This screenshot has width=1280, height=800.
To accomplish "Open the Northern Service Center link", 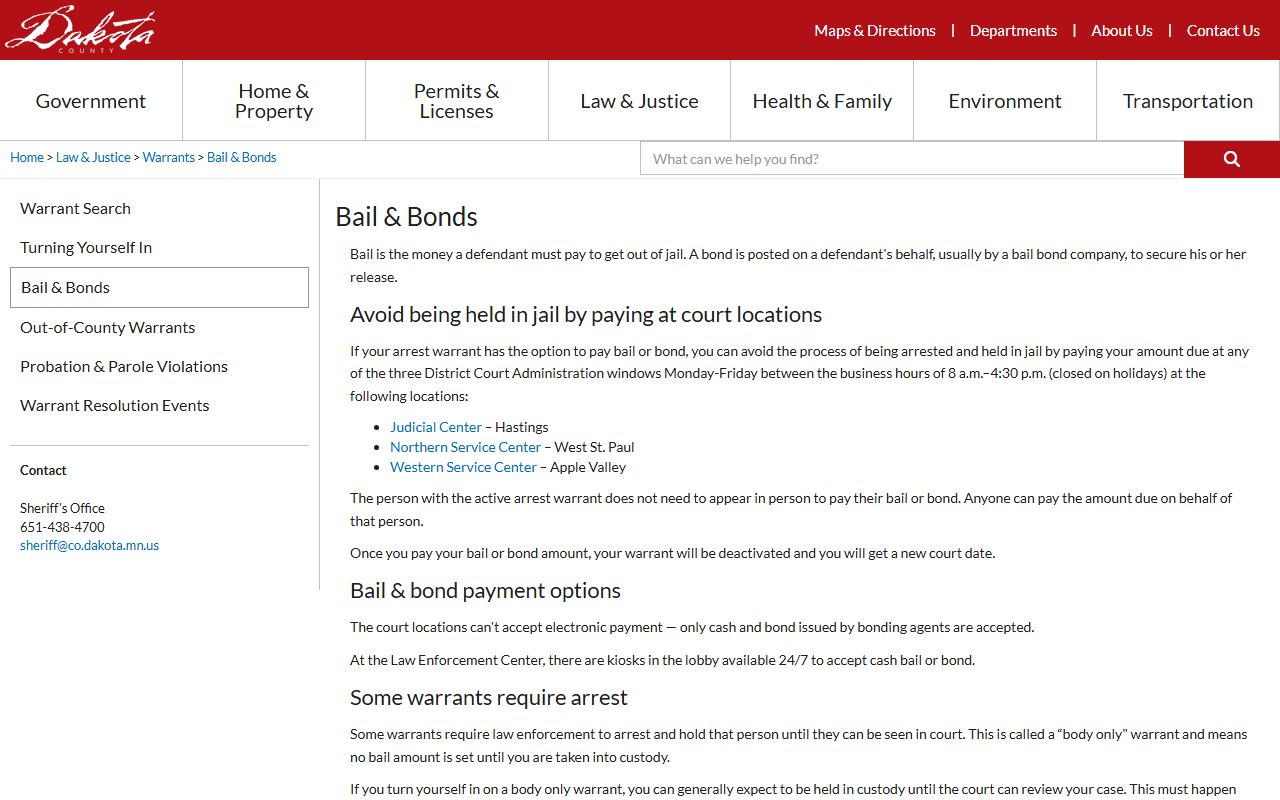I will 465,447.
